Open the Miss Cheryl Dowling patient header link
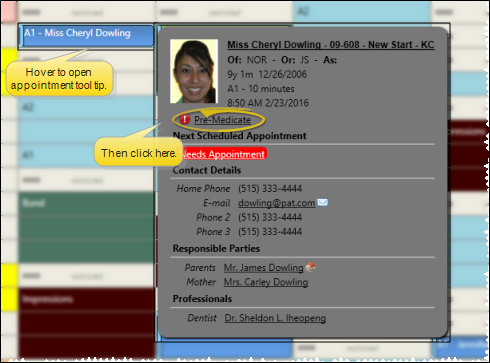This screenshot has height=363, width=490. tap(331, 45)
